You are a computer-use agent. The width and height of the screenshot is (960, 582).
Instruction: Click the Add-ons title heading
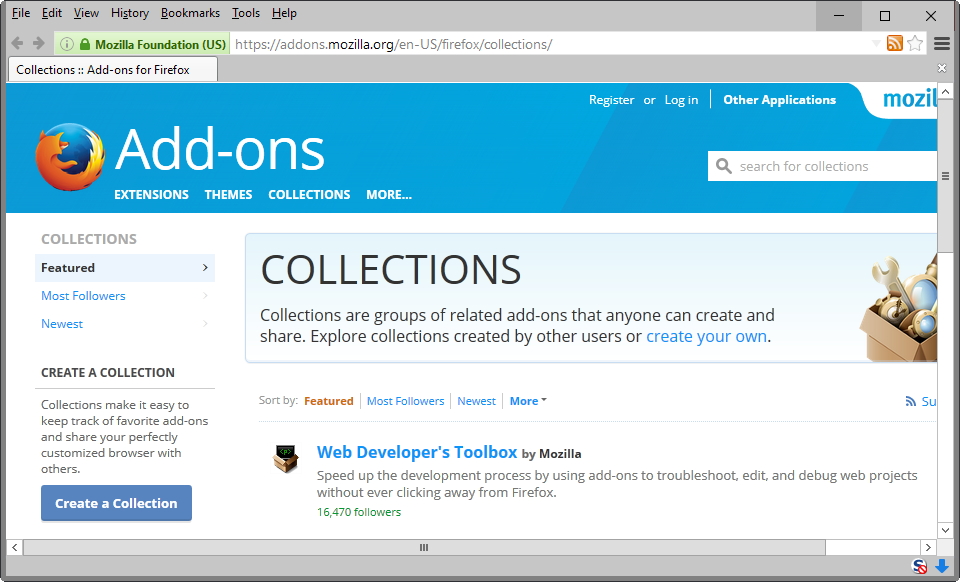[220, 150]
